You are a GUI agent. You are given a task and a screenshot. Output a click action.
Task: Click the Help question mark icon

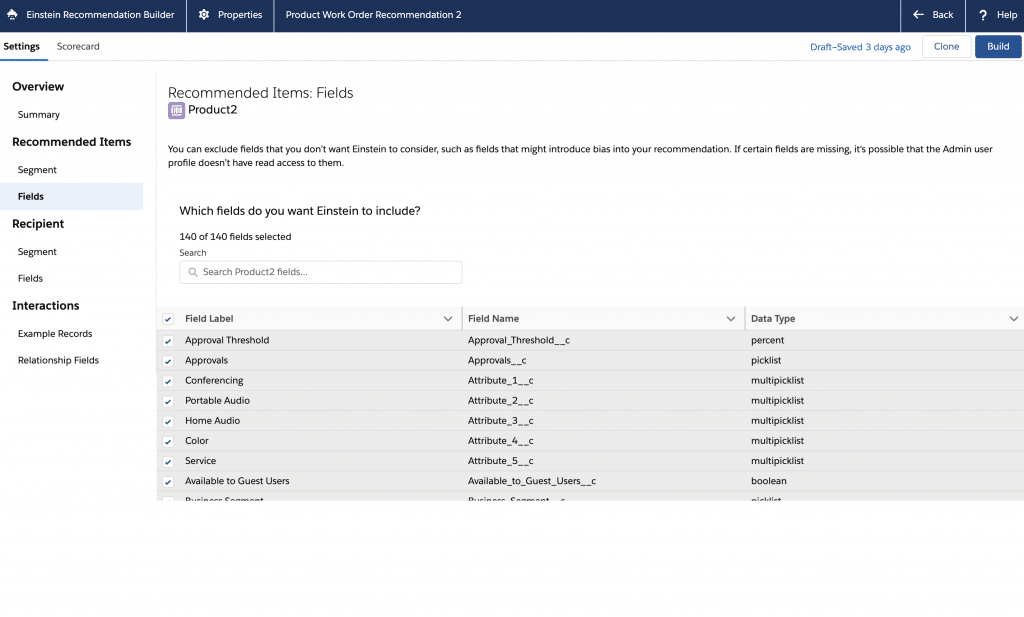(x=983, y=14)
